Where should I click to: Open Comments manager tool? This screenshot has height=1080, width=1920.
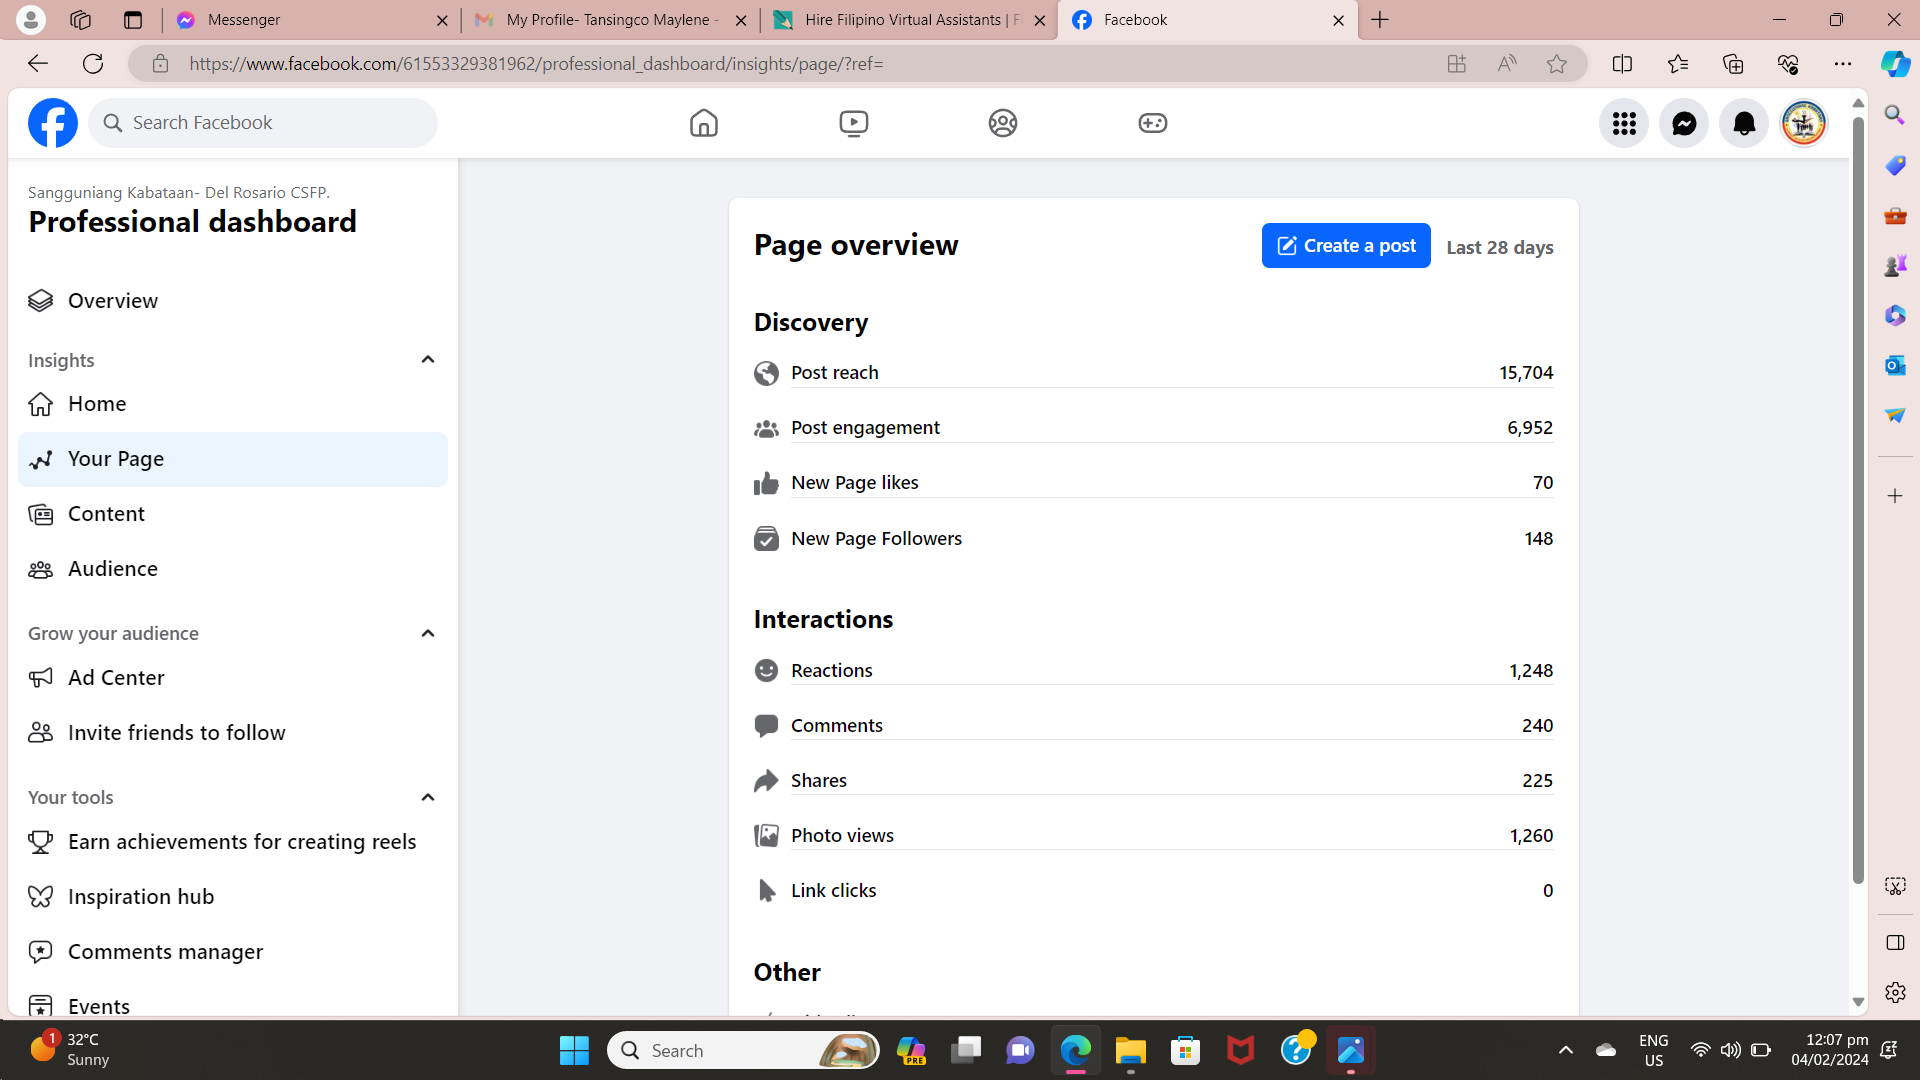pos(165,952)
